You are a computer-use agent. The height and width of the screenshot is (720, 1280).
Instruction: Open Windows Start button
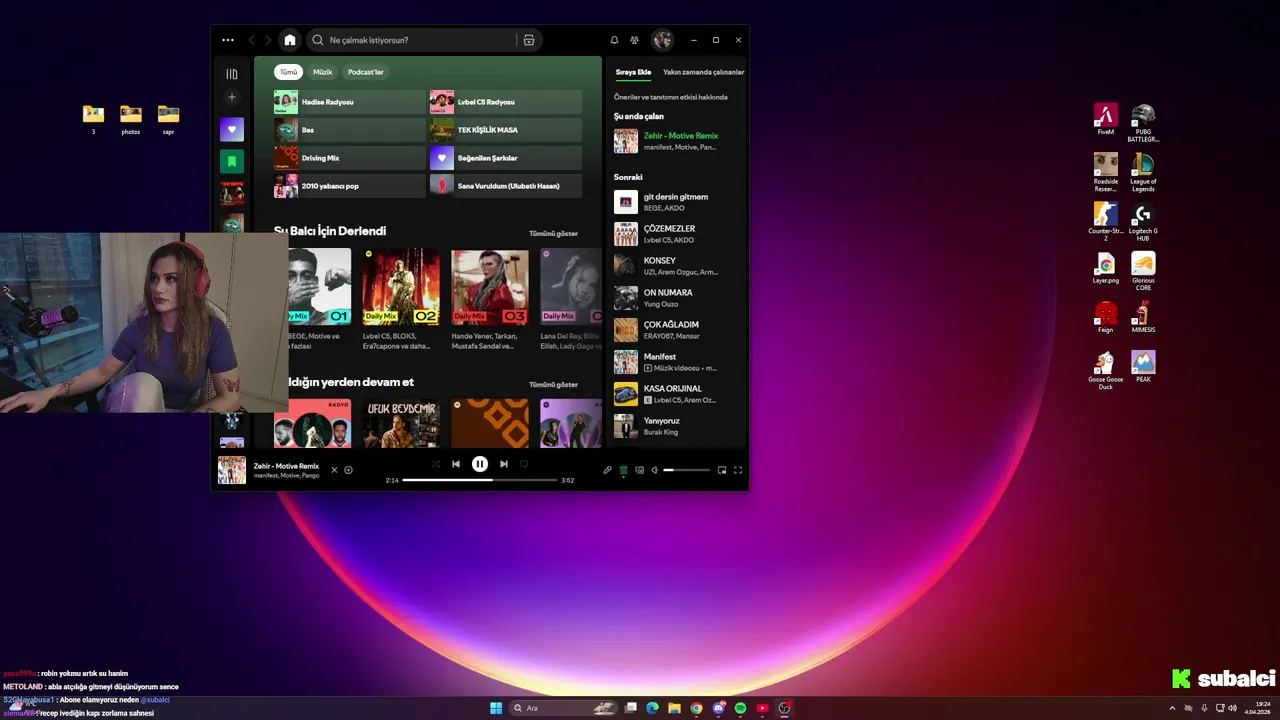point(496,708)
